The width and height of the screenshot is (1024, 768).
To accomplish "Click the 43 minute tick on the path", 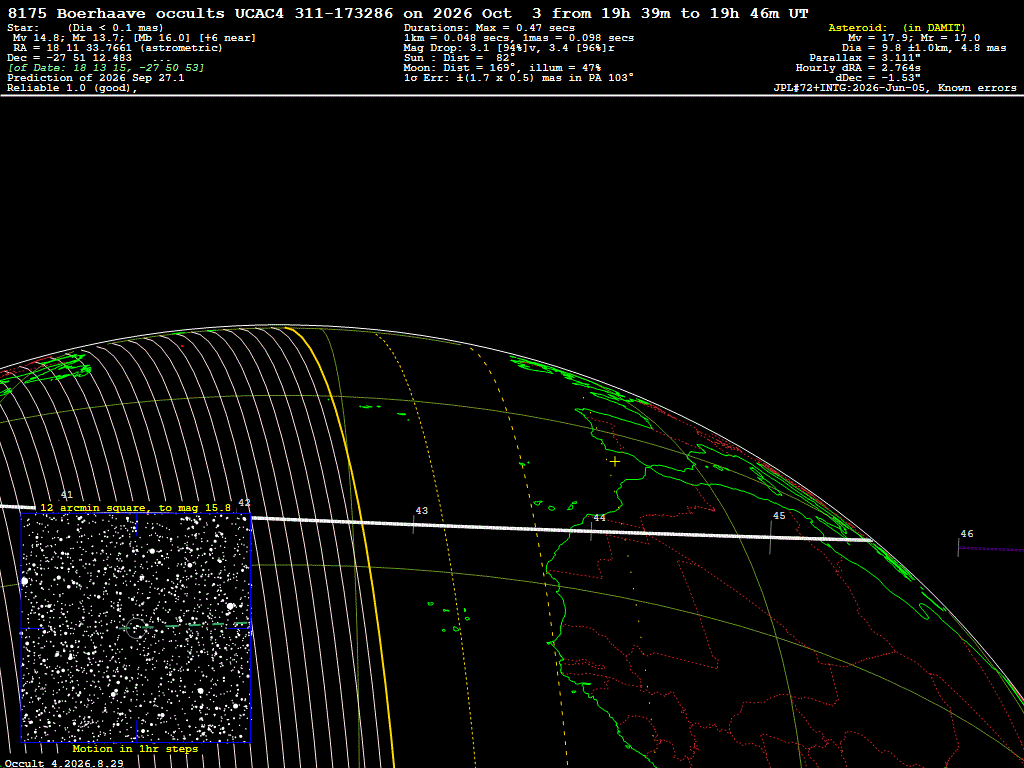I will coord(414,524).
